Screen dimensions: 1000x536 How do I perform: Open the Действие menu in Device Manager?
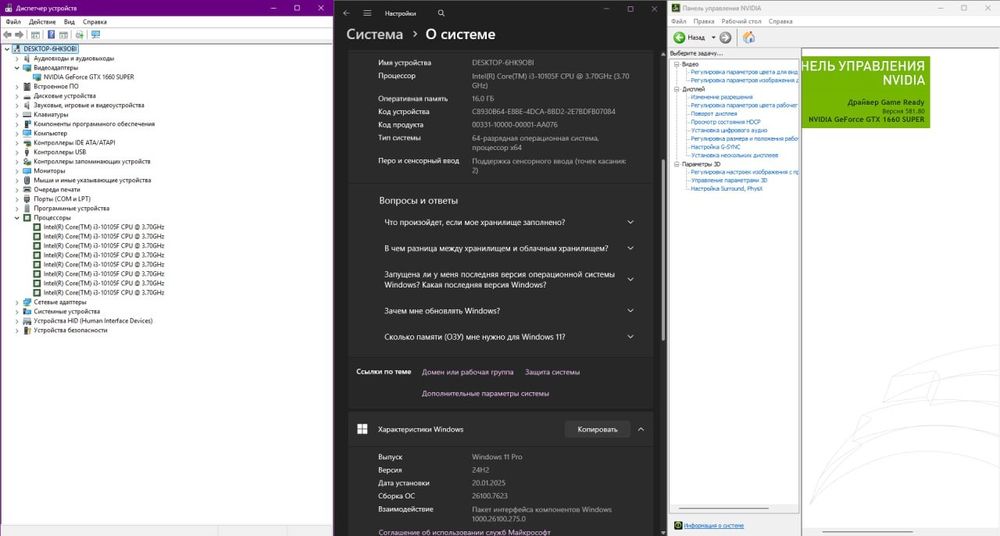click(42, 22)
